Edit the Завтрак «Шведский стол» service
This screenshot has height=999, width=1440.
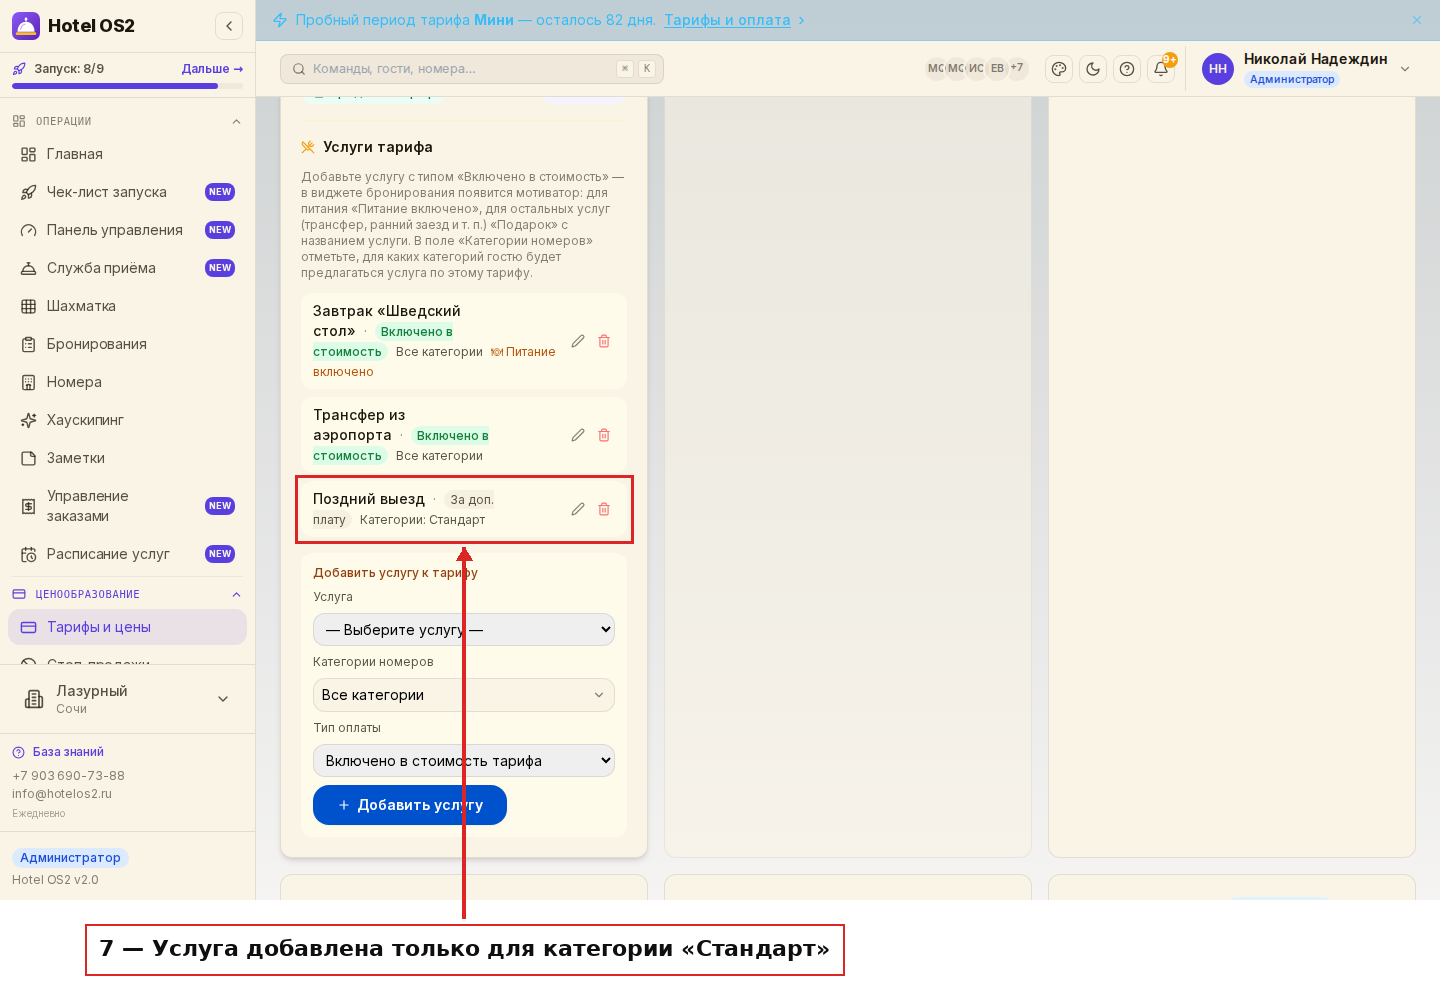click(578, 341)
